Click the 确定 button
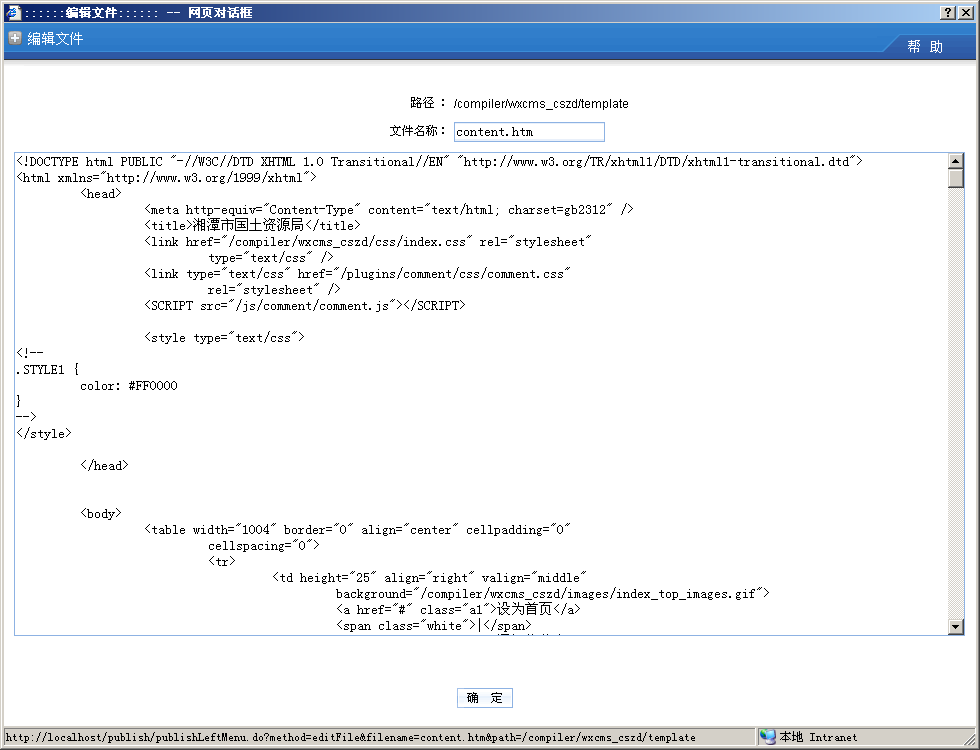The height and width of the screenshot is (750, 980). (x=484, y=698)
